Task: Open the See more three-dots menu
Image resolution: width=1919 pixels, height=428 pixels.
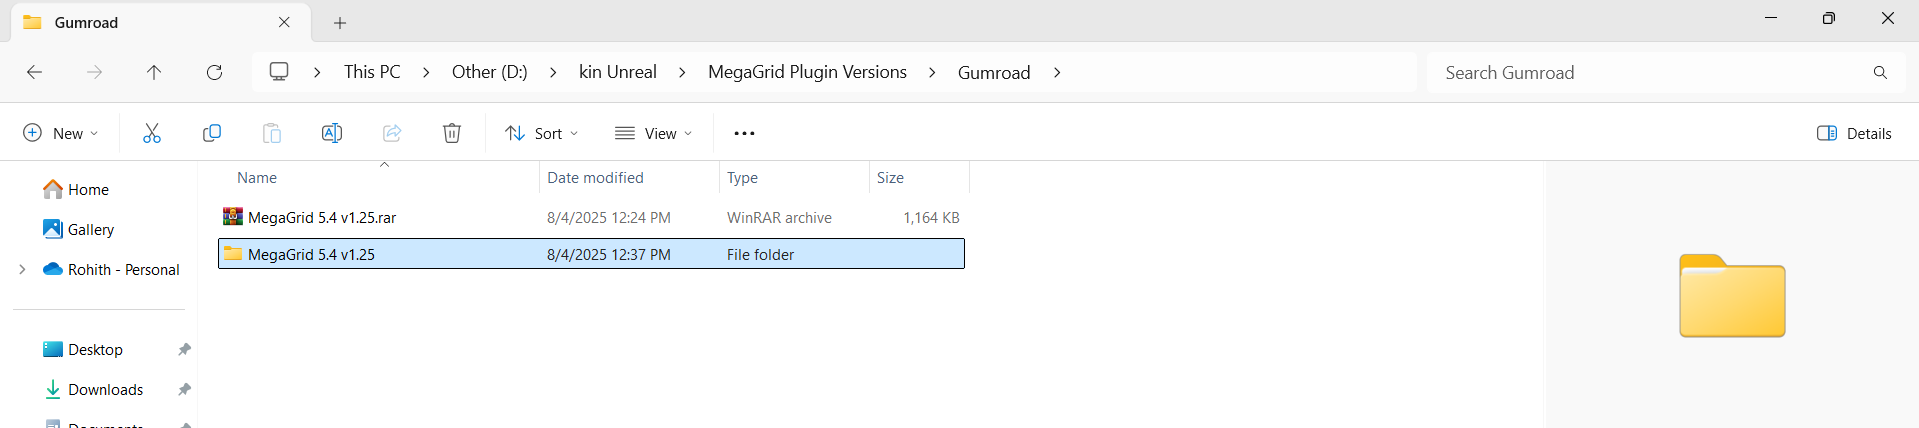Action: (744, 133)
